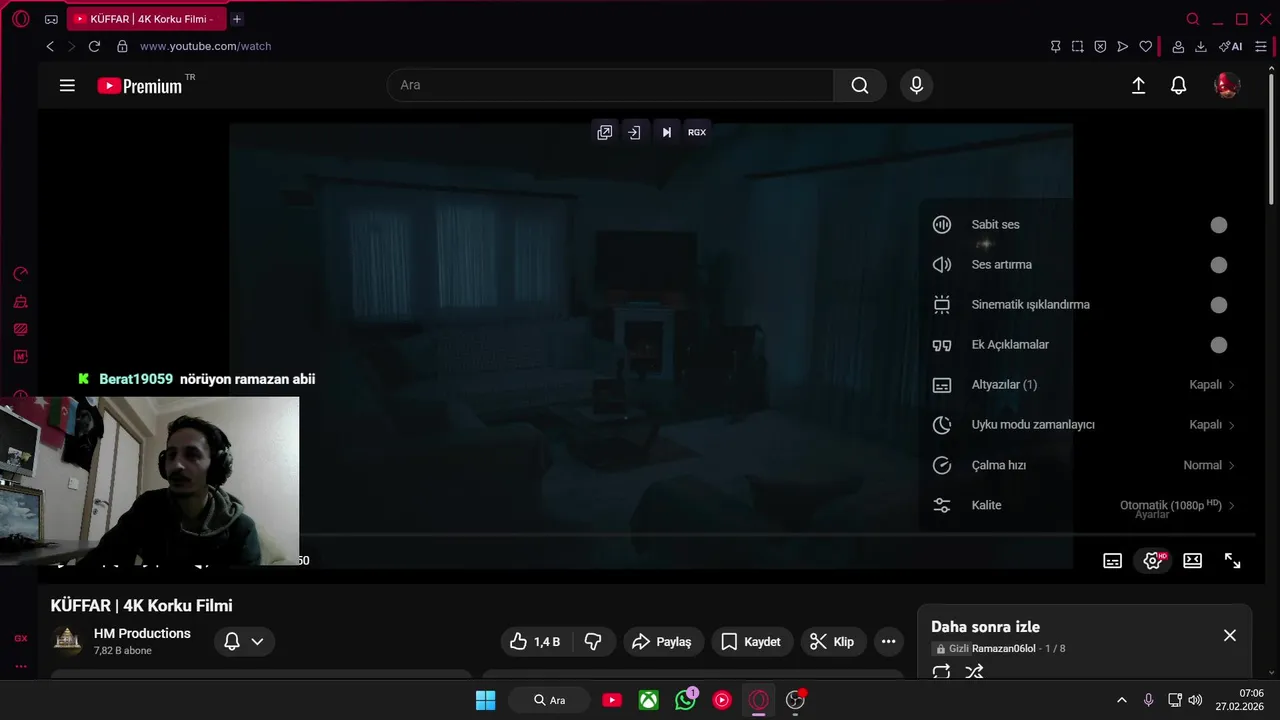Viewport: 1280px width, 720px height.
Task: Click the Klip button
Action: click(832, 642)
